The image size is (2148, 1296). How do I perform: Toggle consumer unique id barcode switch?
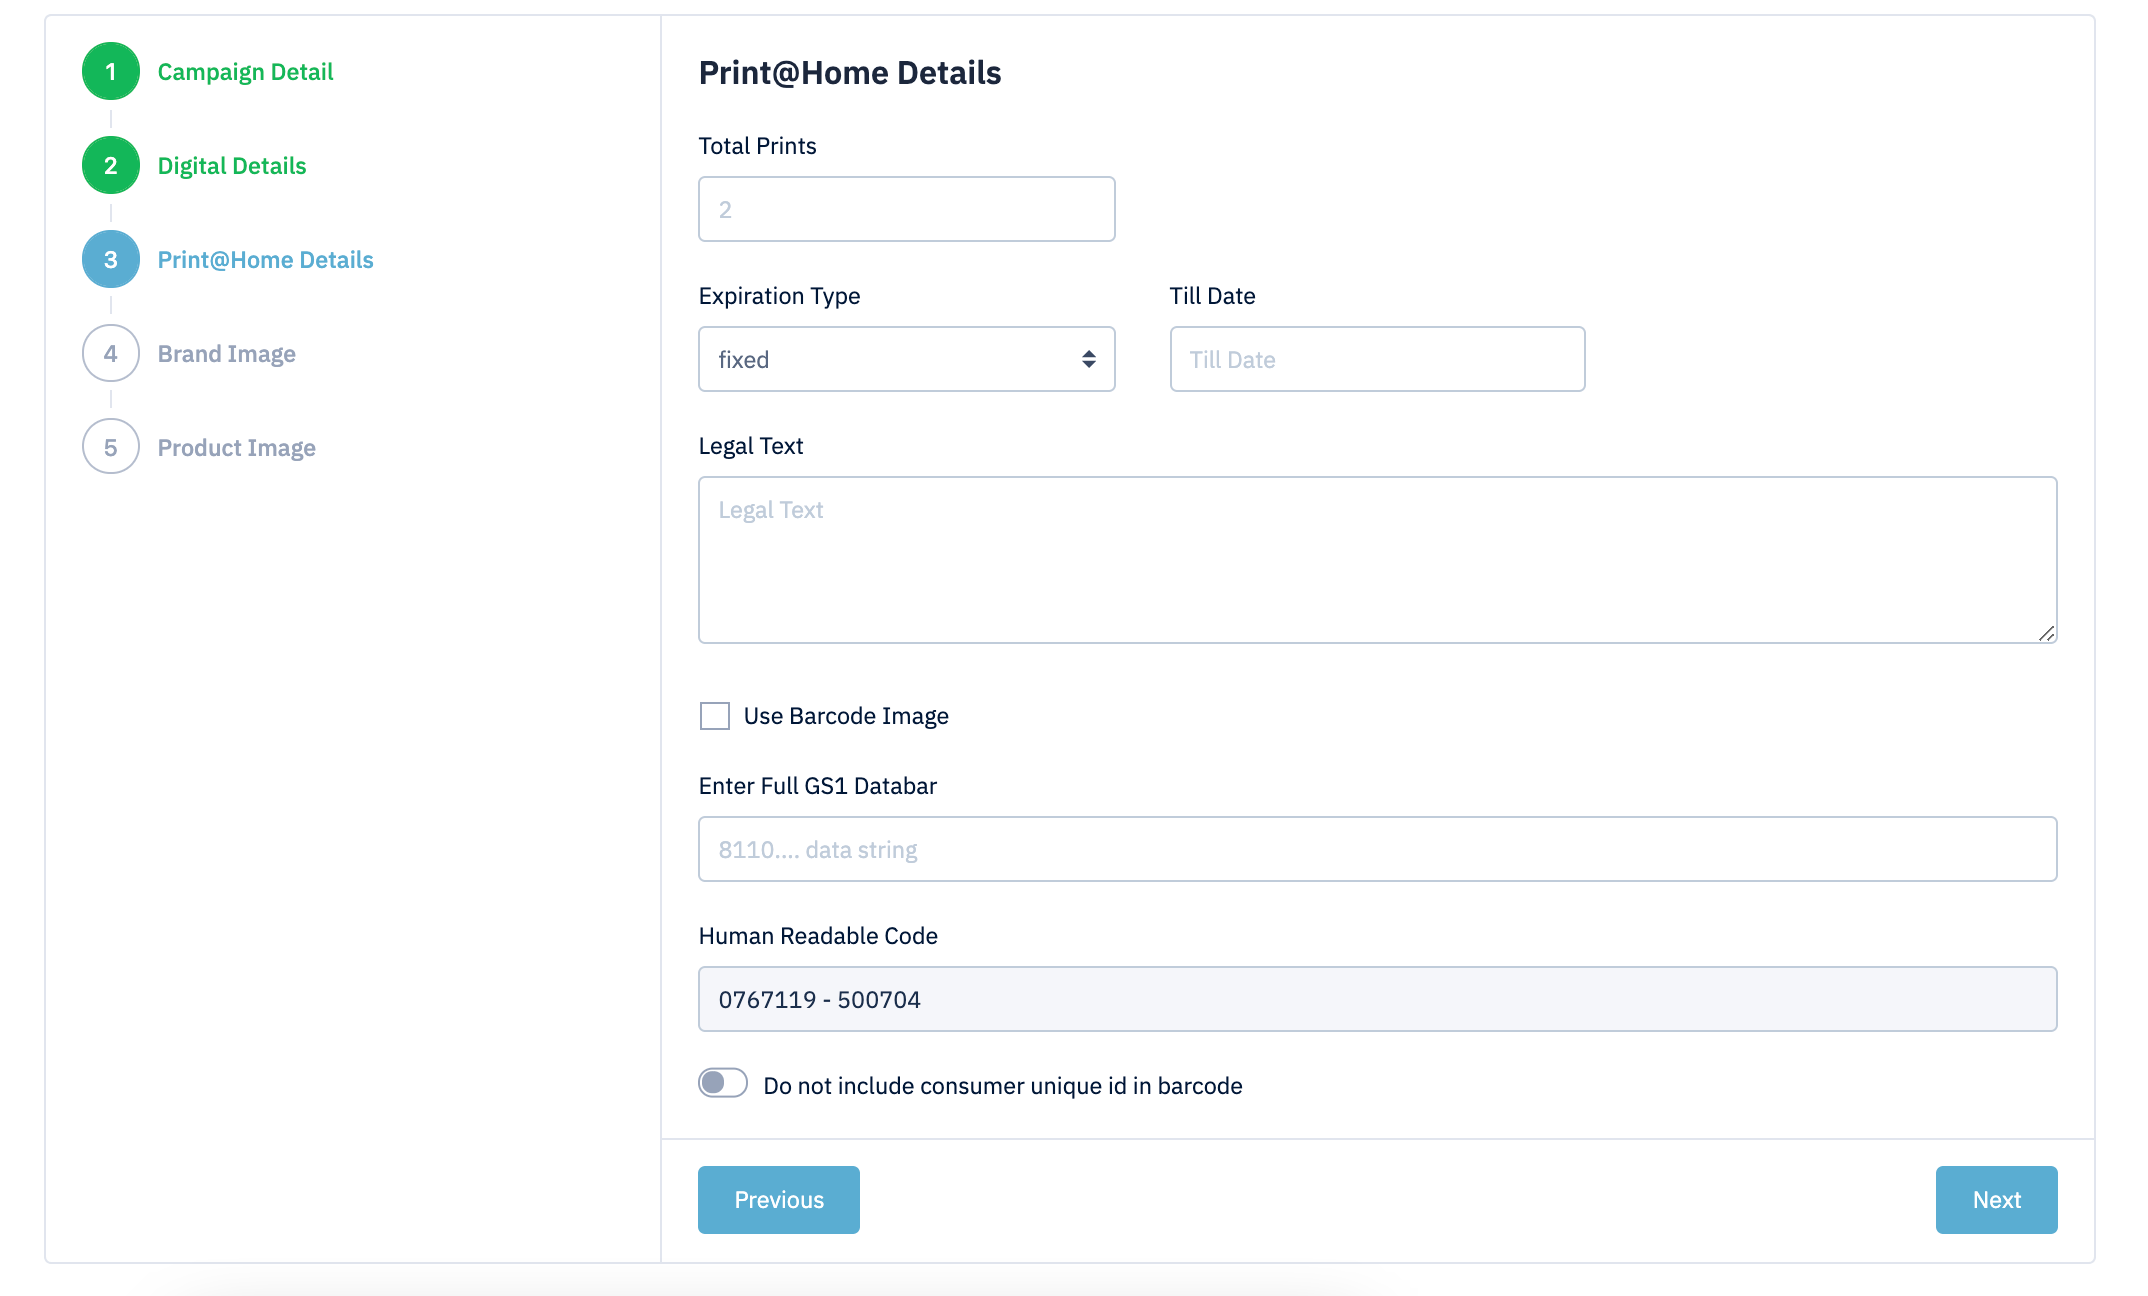pyautogui.click(x=723, y=1084)
